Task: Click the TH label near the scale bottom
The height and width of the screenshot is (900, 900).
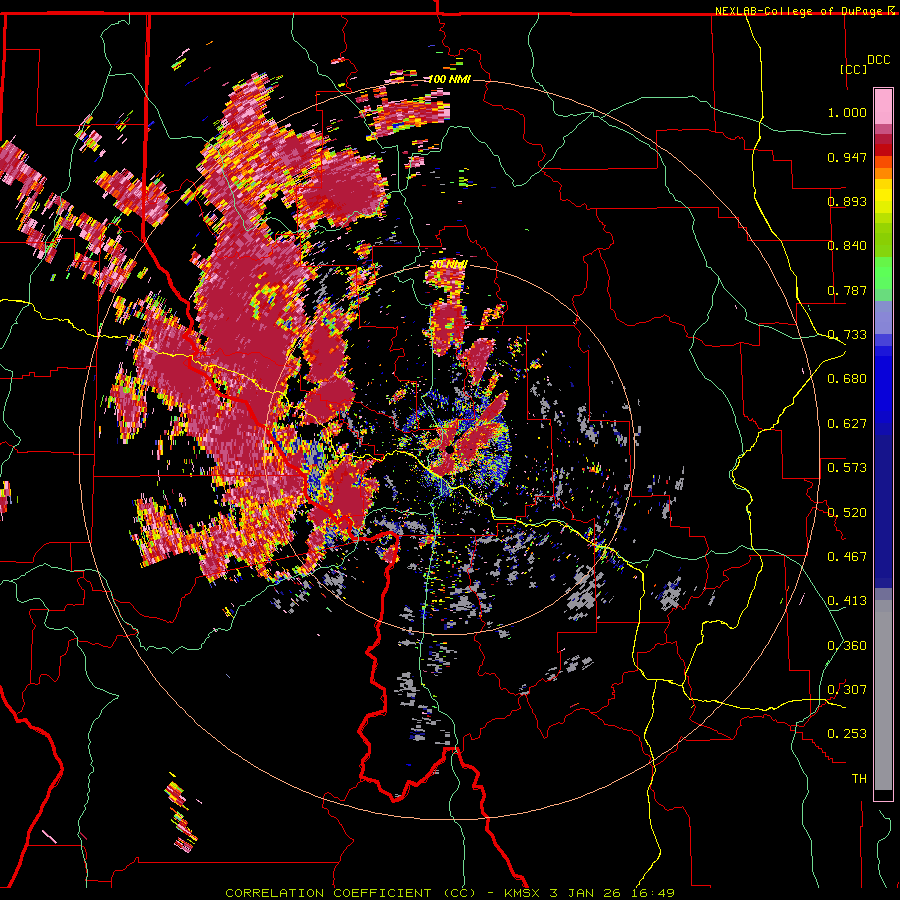Action: 859,779
